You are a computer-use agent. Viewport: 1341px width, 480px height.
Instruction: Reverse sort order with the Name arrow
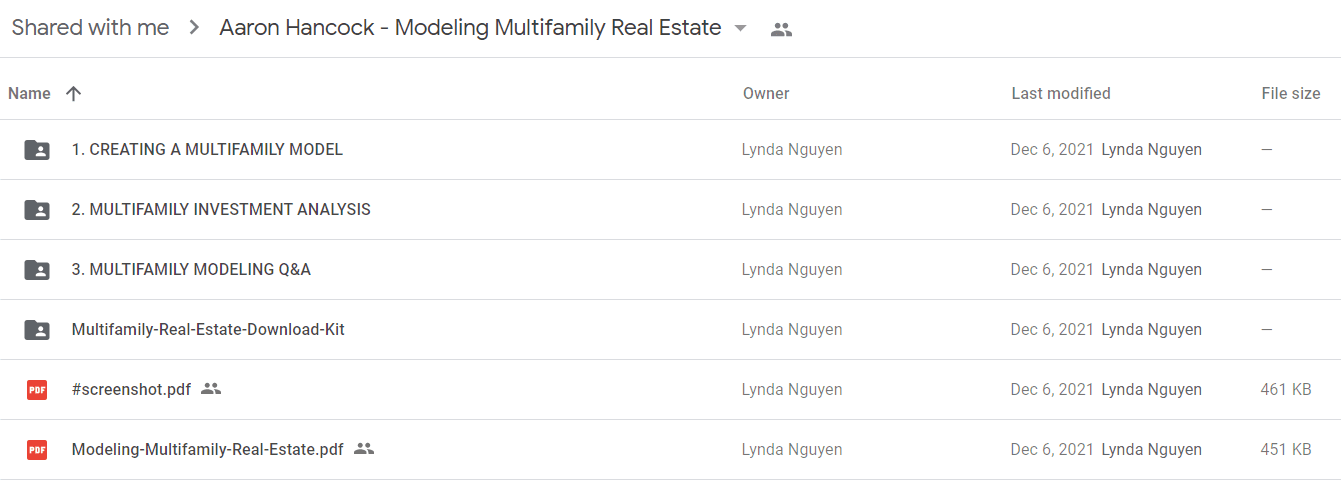(73, 93)
